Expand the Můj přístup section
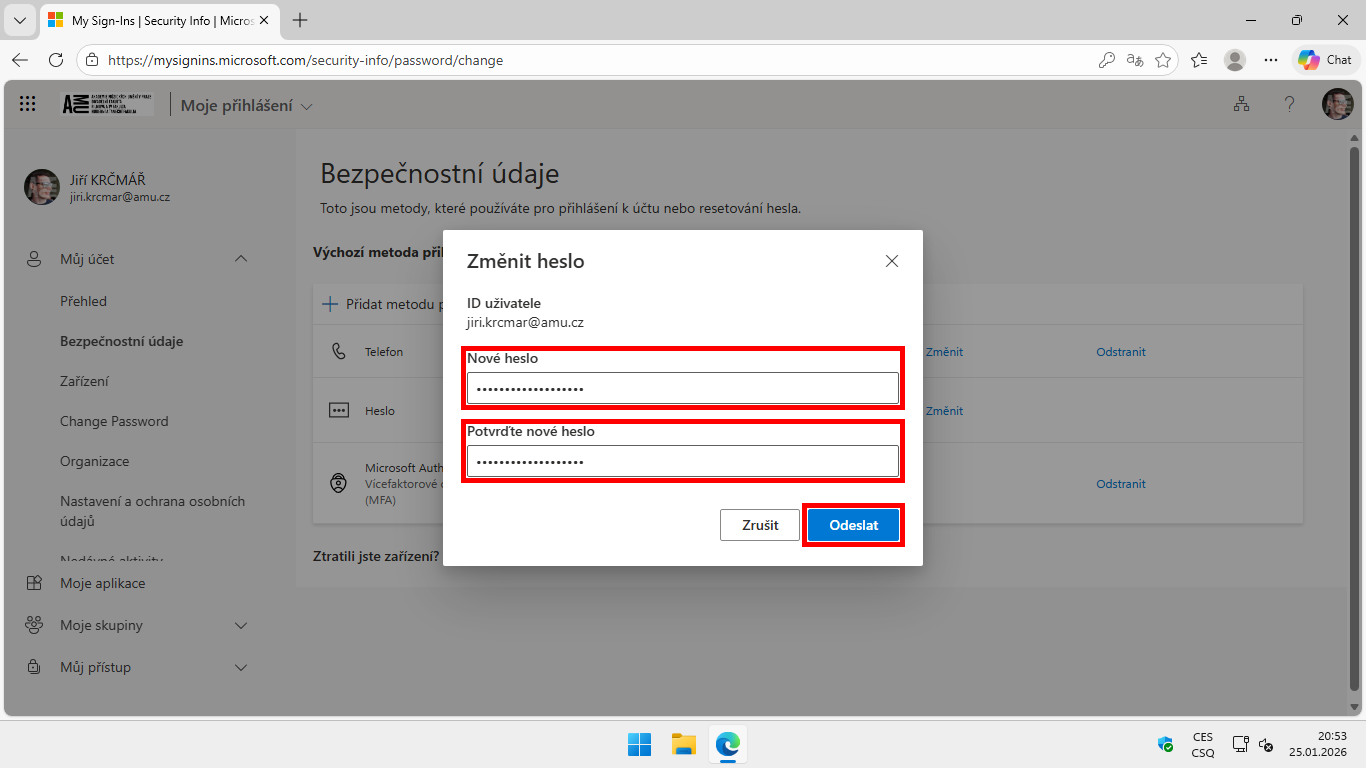1366x768 pixels. click(x=240, y=667)
